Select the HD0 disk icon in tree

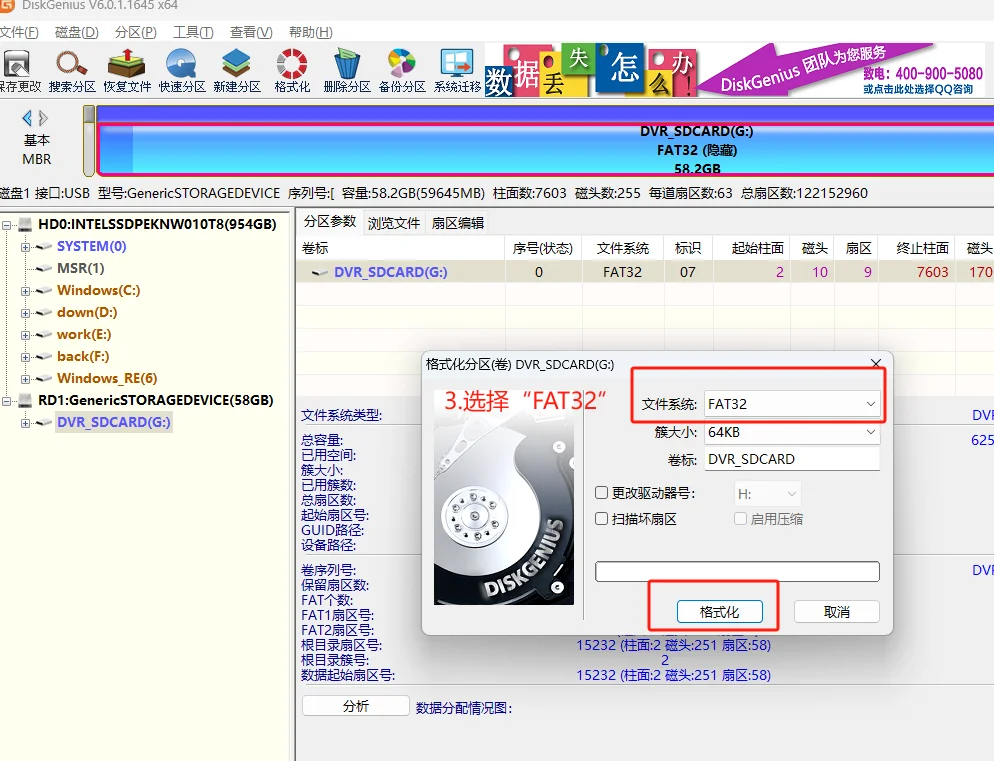pos(25,224)
